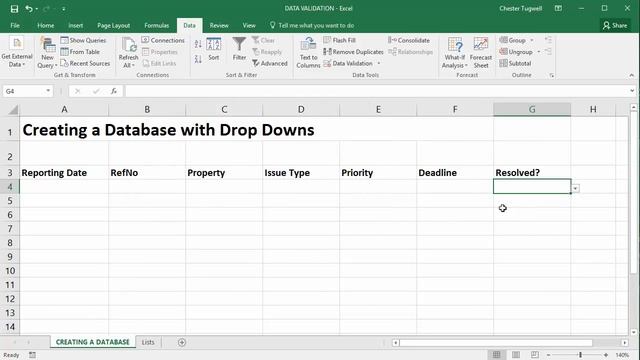Select column A header
Image resolution: width=640 pixels, height=360 pixels.
coord(64,109)
